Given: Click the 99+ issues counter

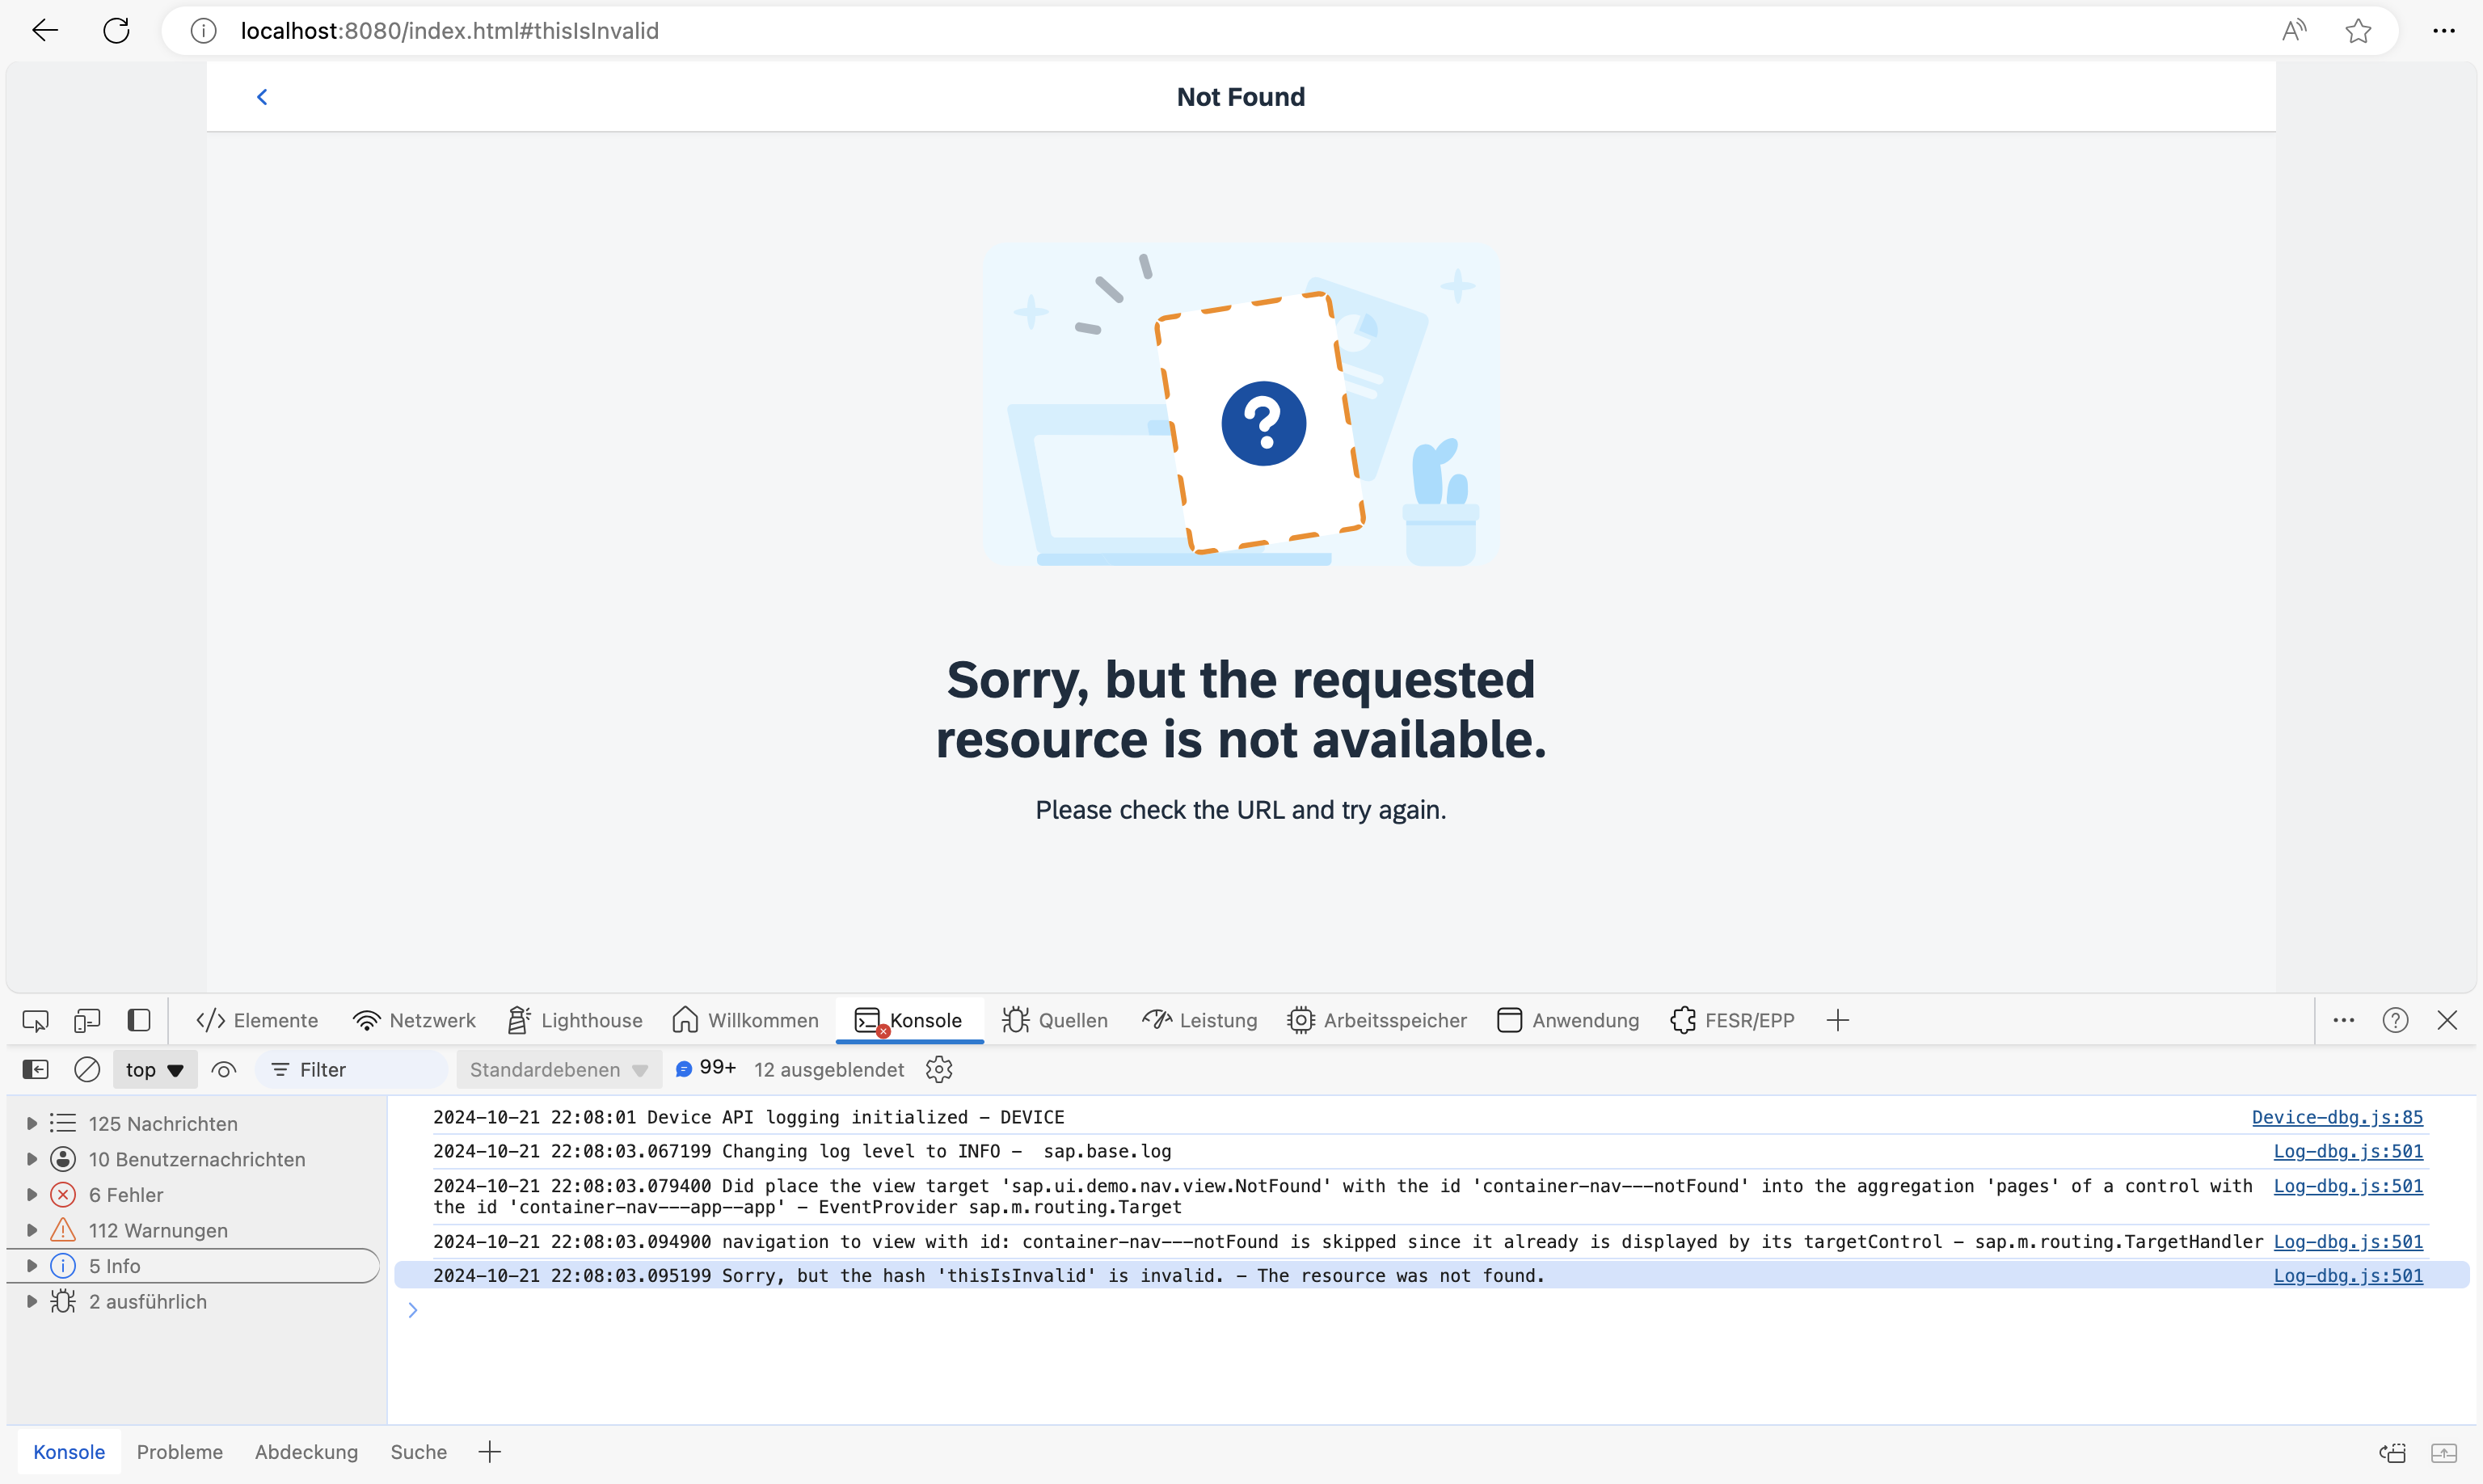Looking at the screenshot, I should click(706, 1069).
